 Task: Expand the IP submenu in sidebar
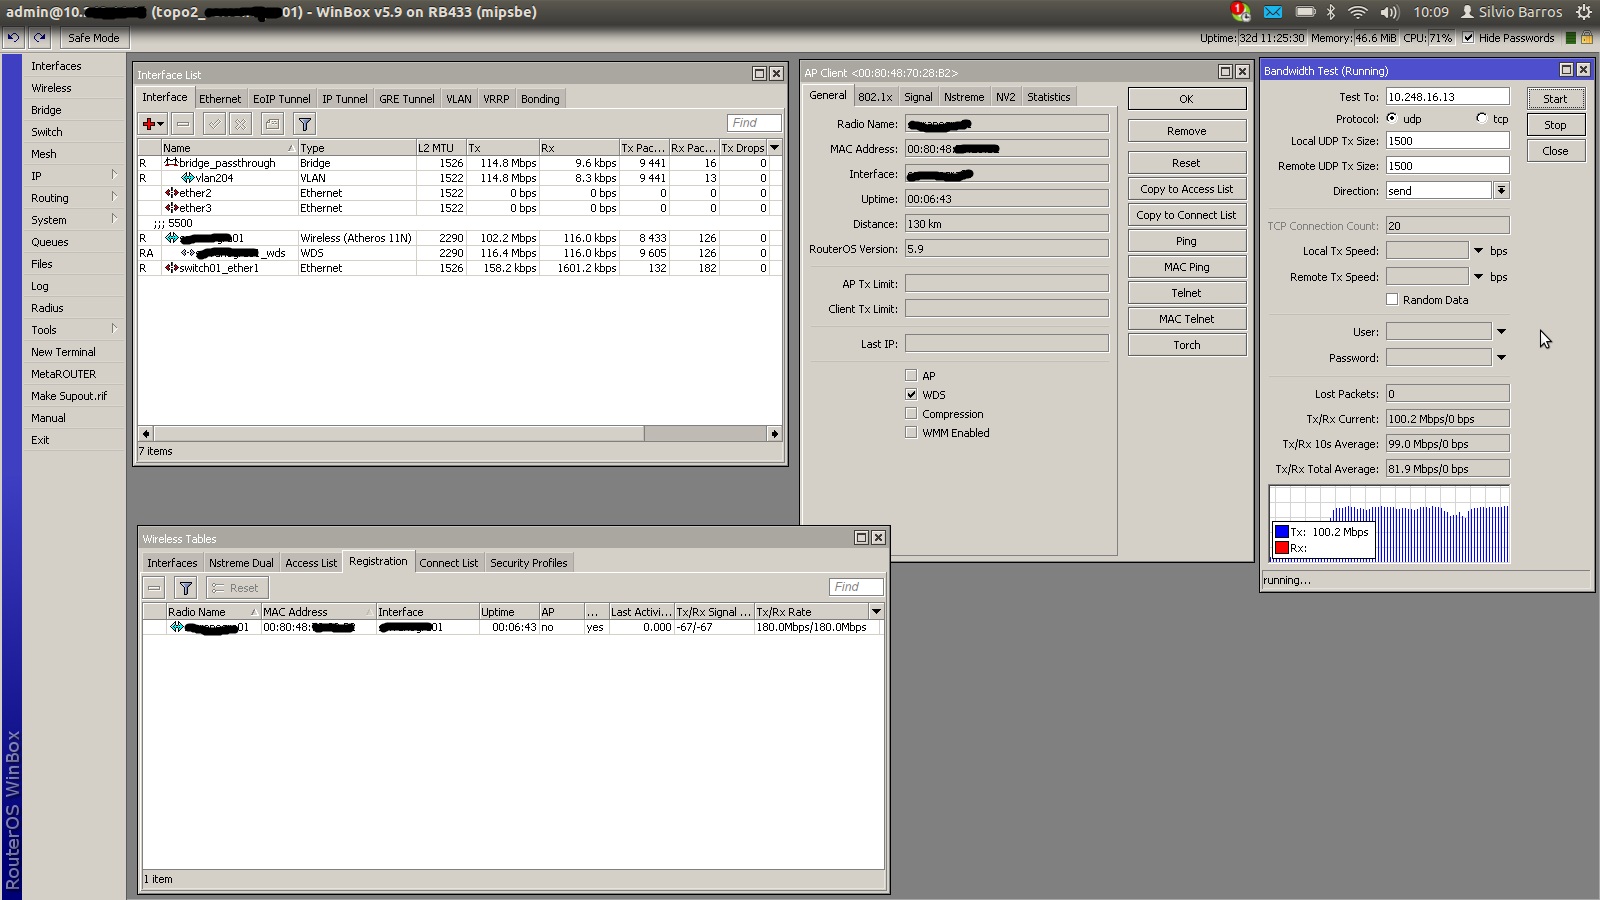[x=114, y=175]
